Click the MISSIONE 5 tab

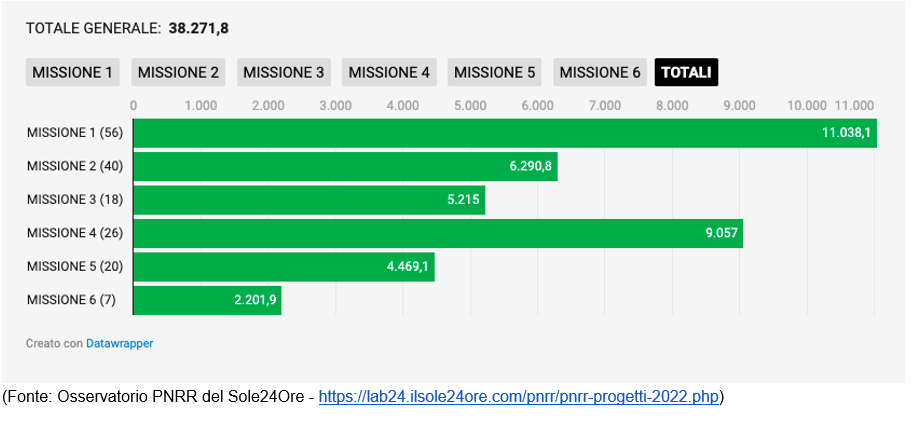click(x=494, y=72)
